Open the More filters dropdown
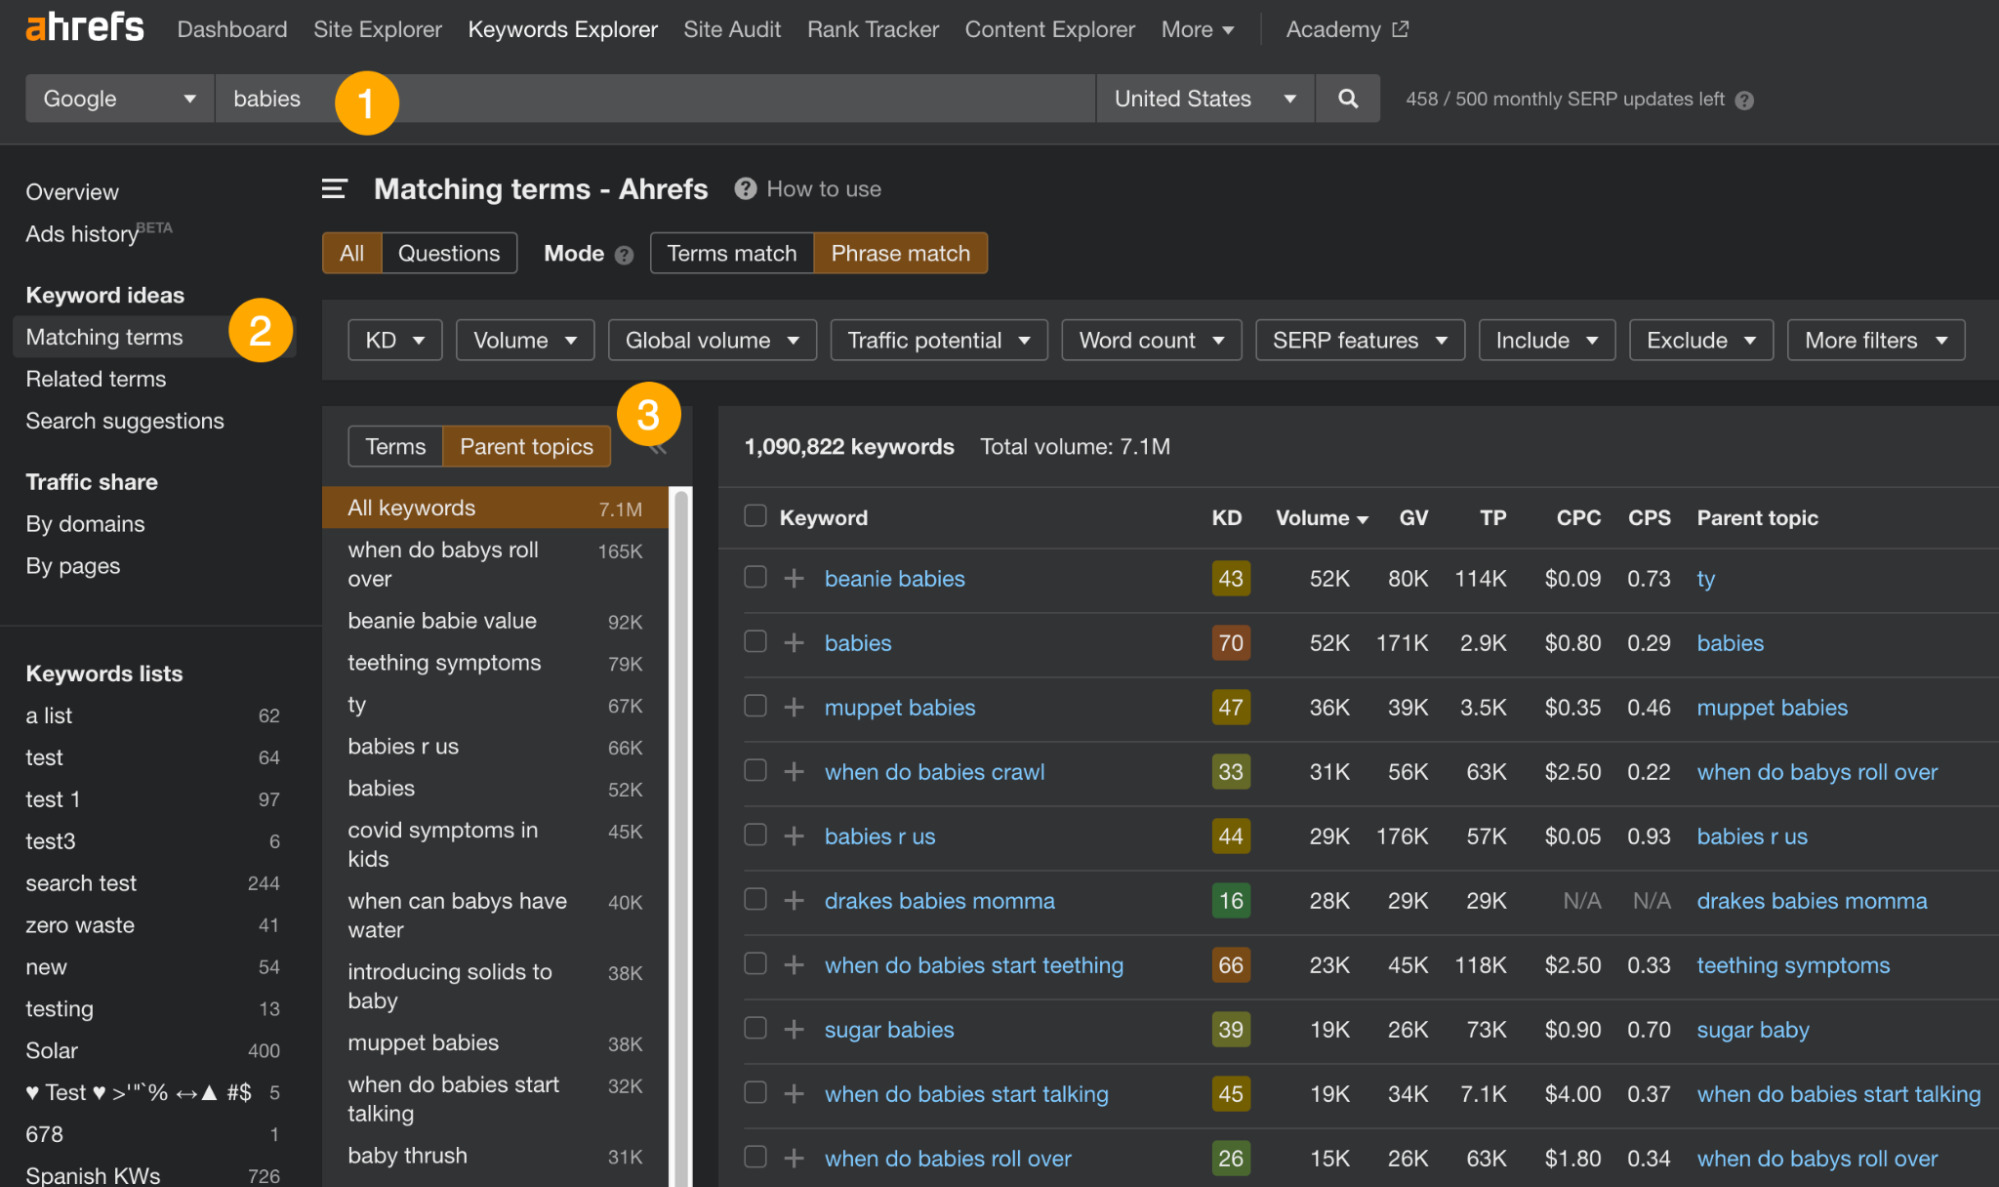 (x=1876, y=340)
